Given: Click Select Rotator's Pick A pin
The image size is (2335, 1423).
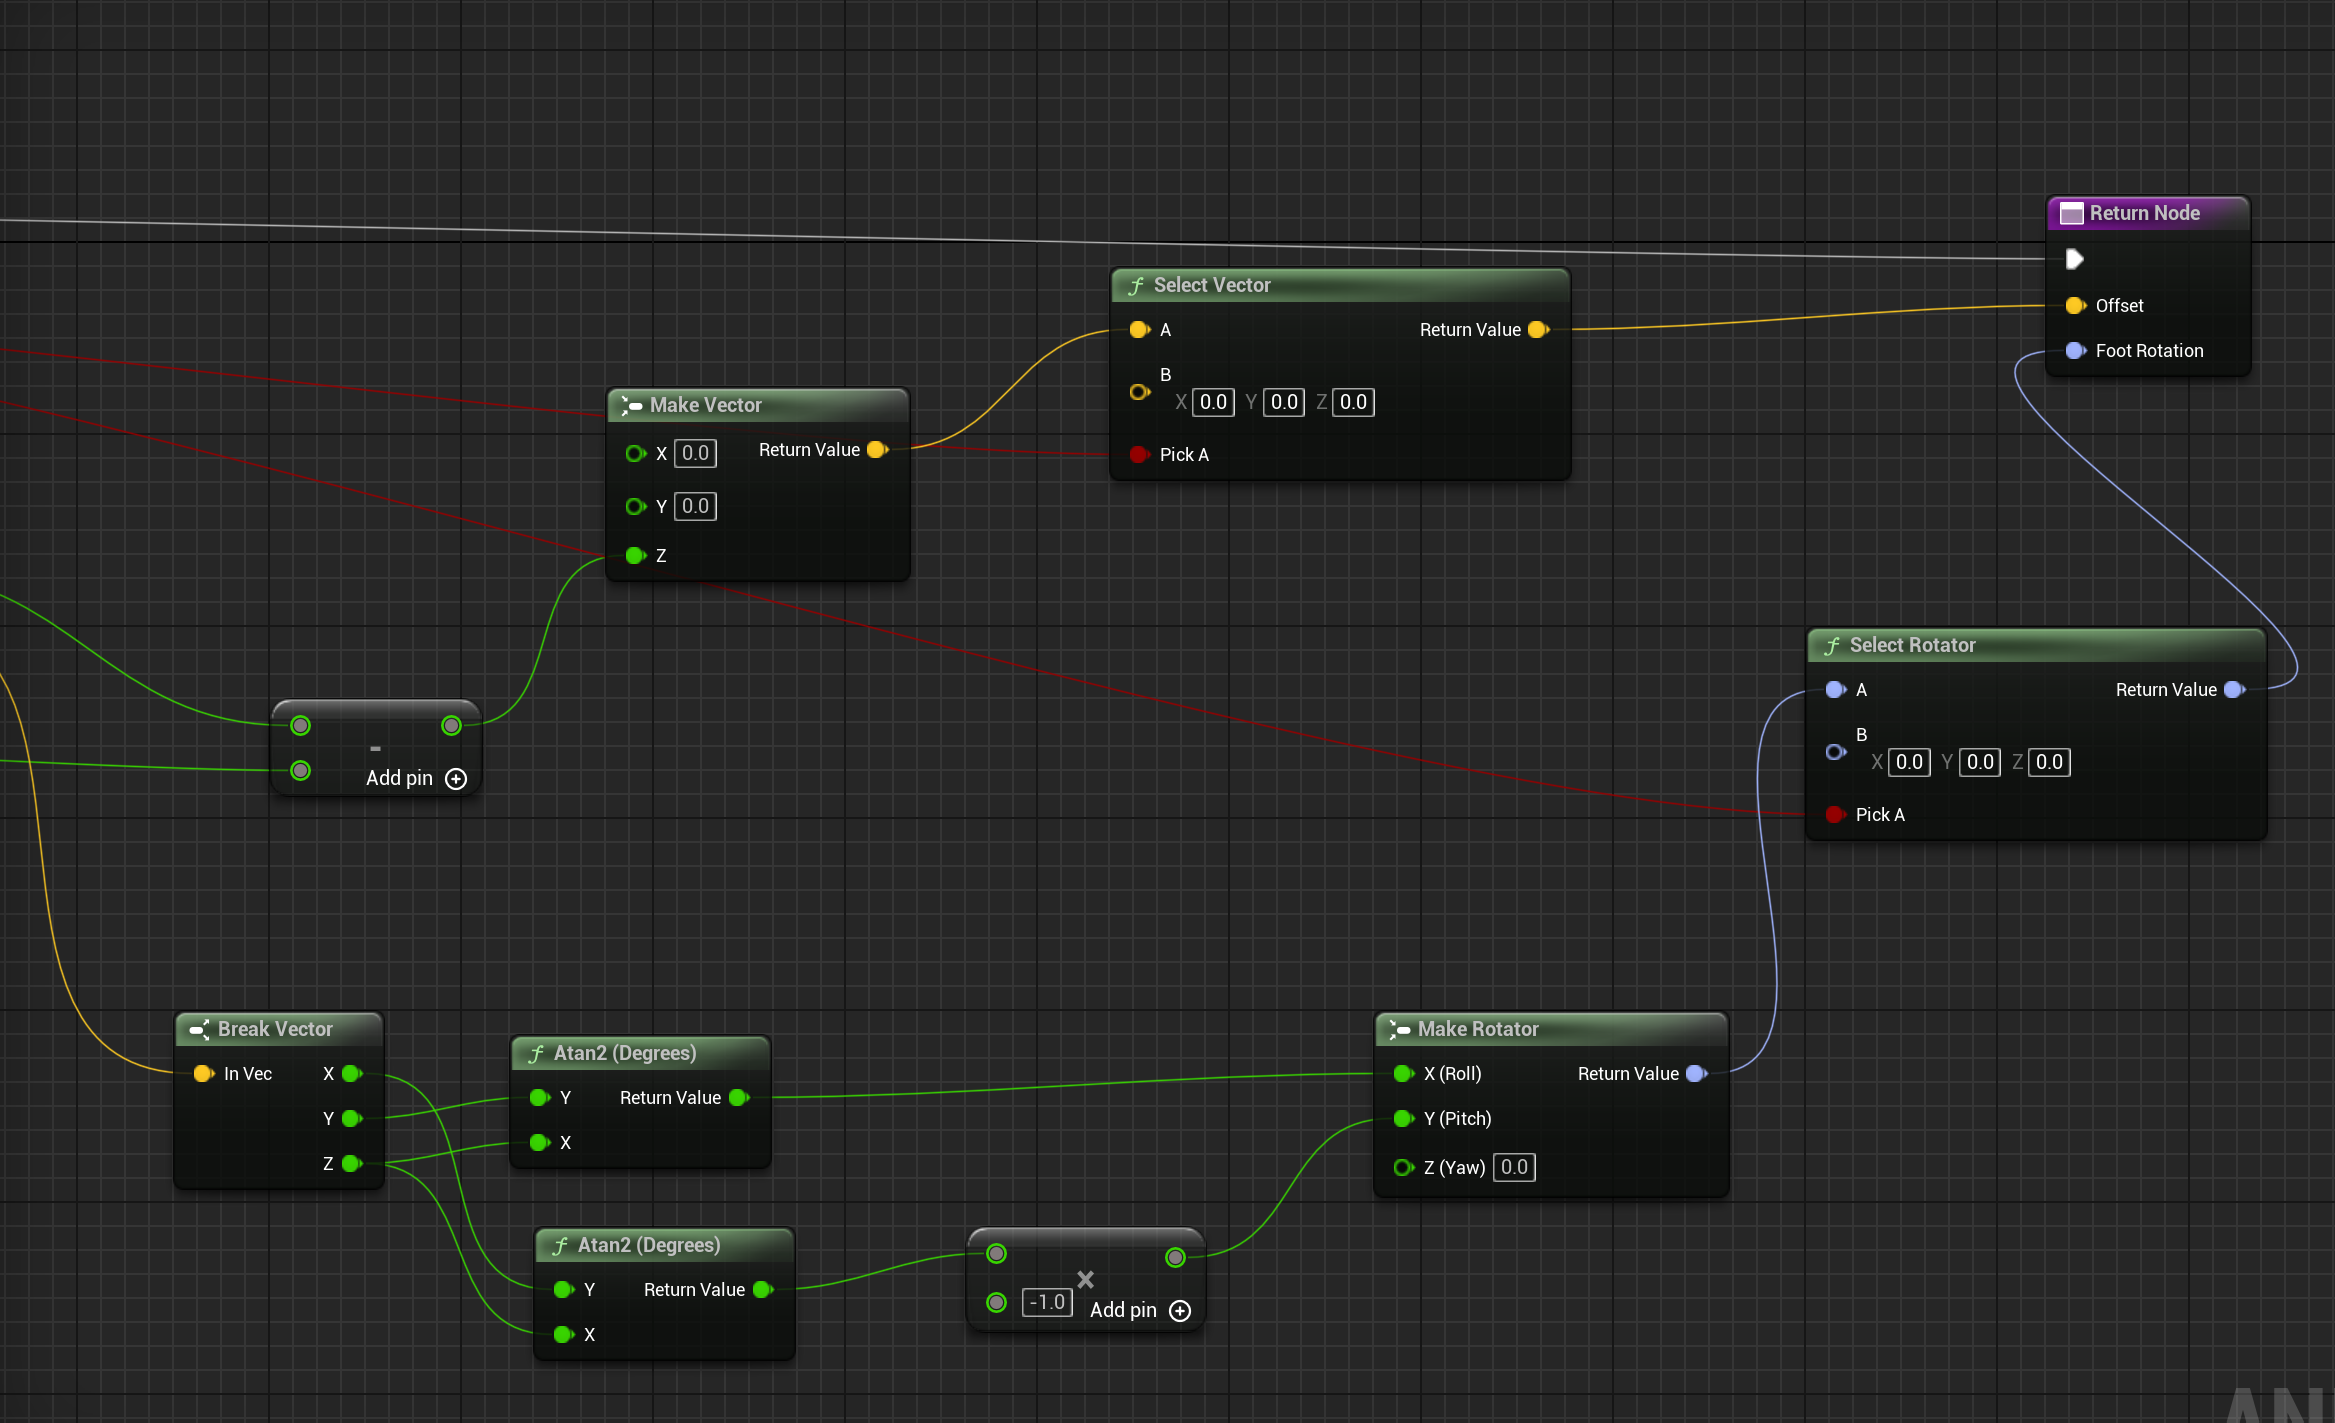Looking at the screenshot, I should [x=1834, y=815].
